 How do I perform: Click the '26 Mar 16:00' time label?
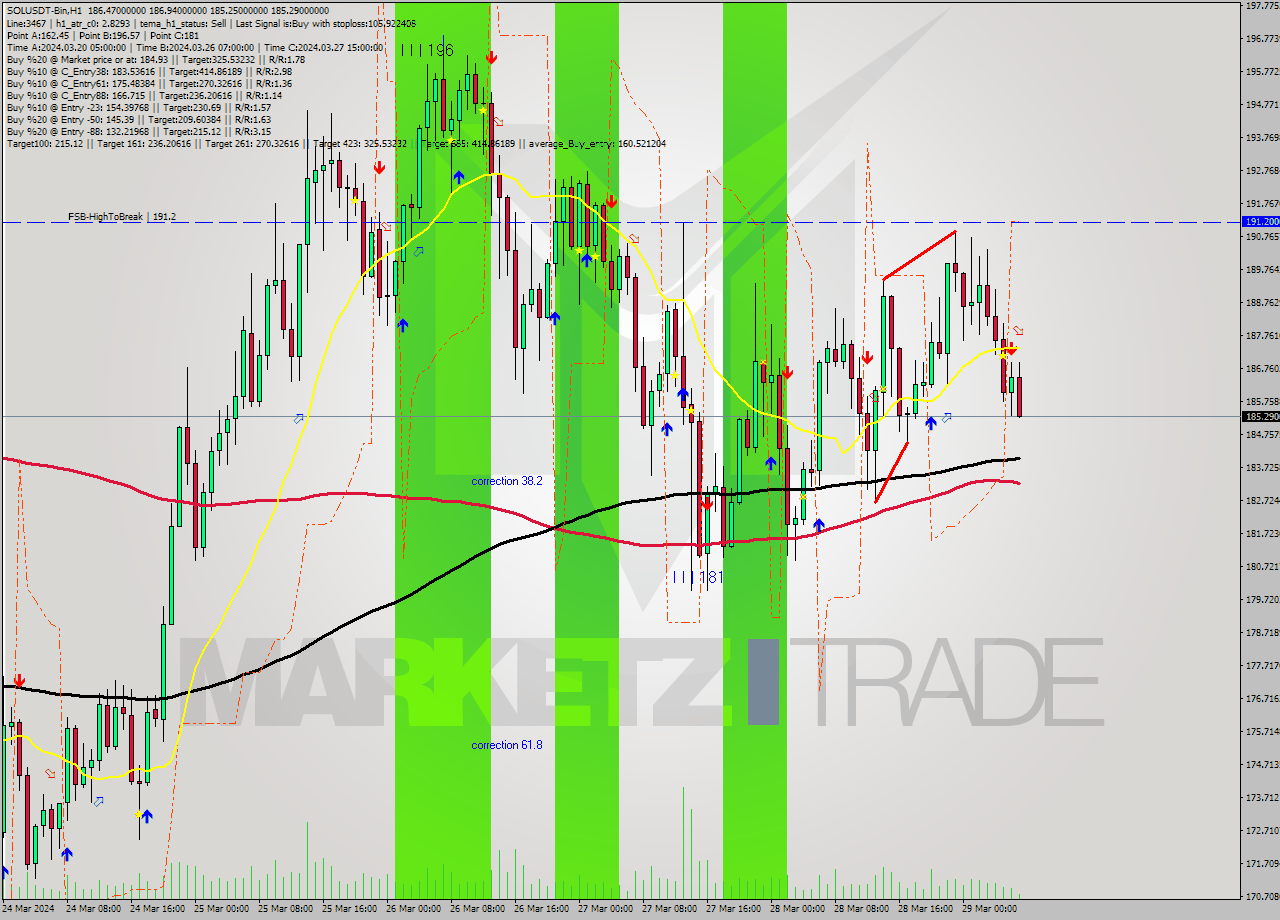541,910
